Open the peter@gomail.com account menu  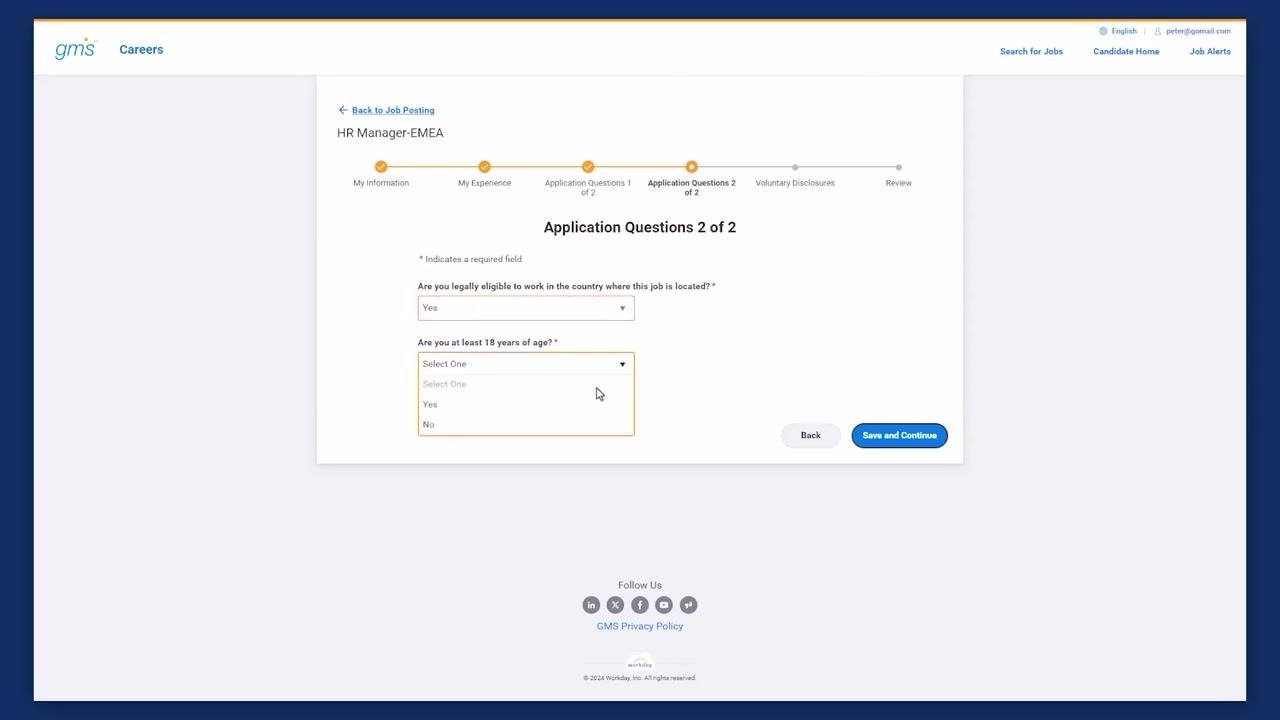(1198, 31)
